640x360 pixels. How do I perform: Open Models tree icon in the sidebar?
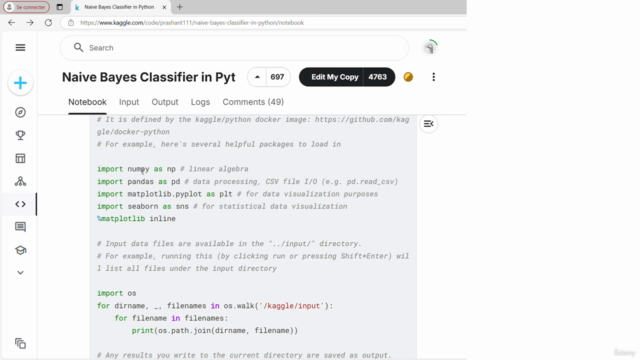pos(20,181)
